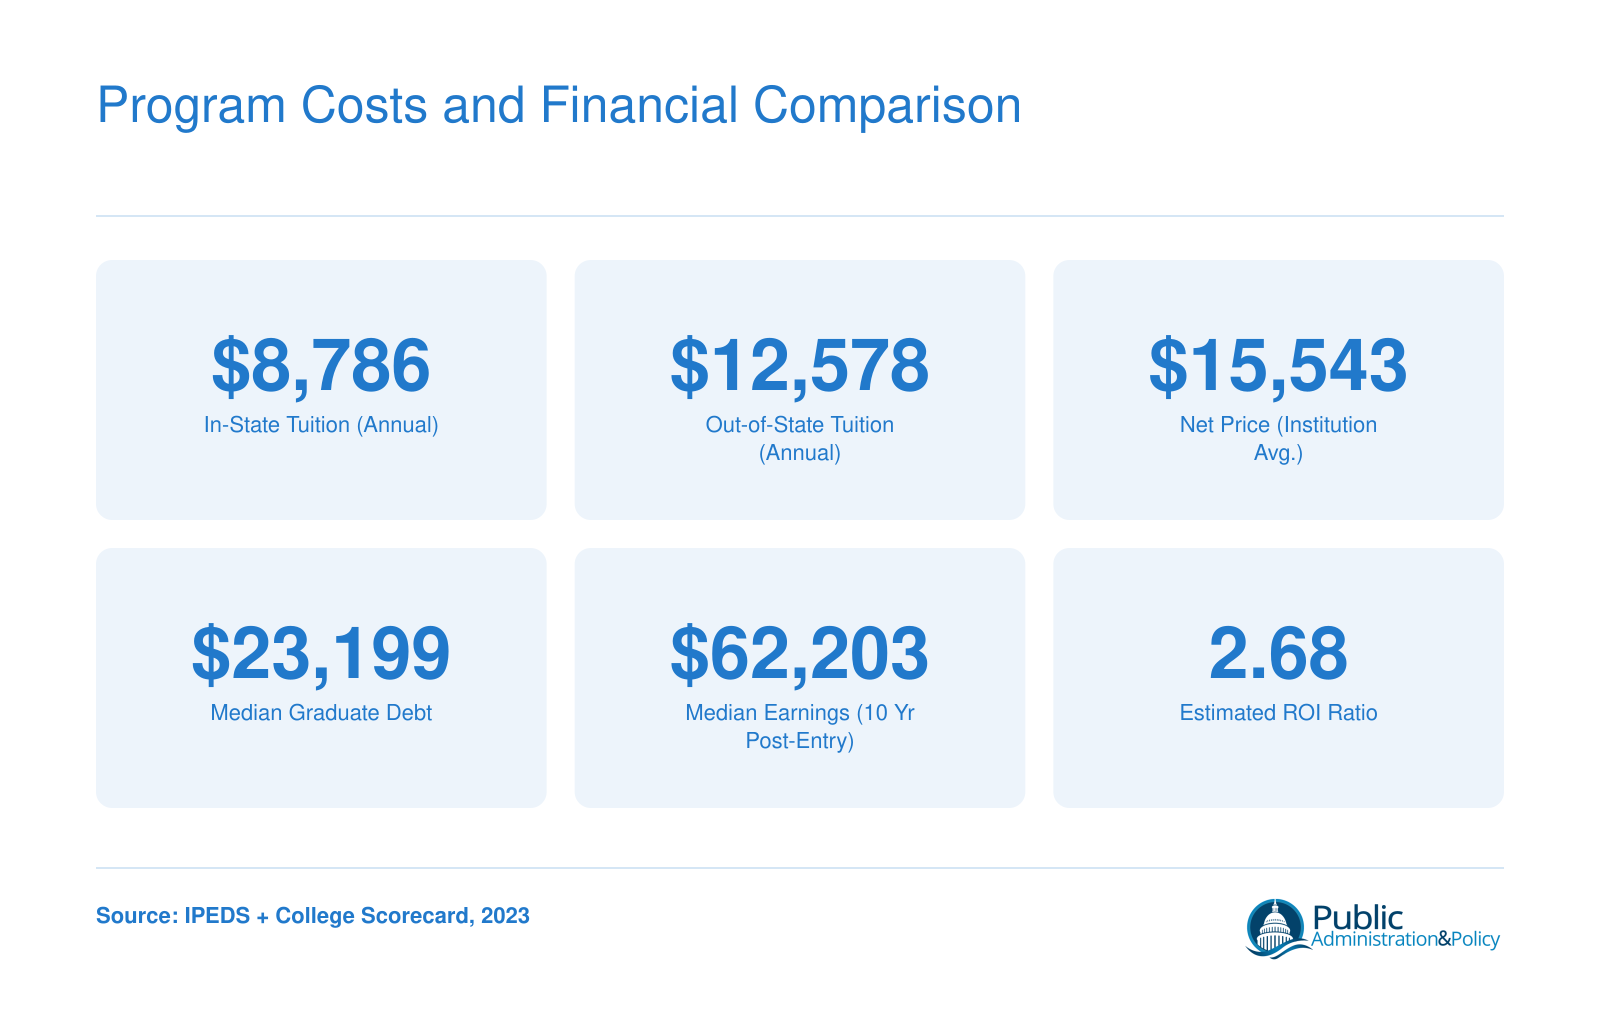Image resolution: width=1600 pixels, height=1028 pixels.
Task: Click the Median Earnings (10 Yr Post-Entry) label
Action: pyautogui.click(x=800, y=727)
